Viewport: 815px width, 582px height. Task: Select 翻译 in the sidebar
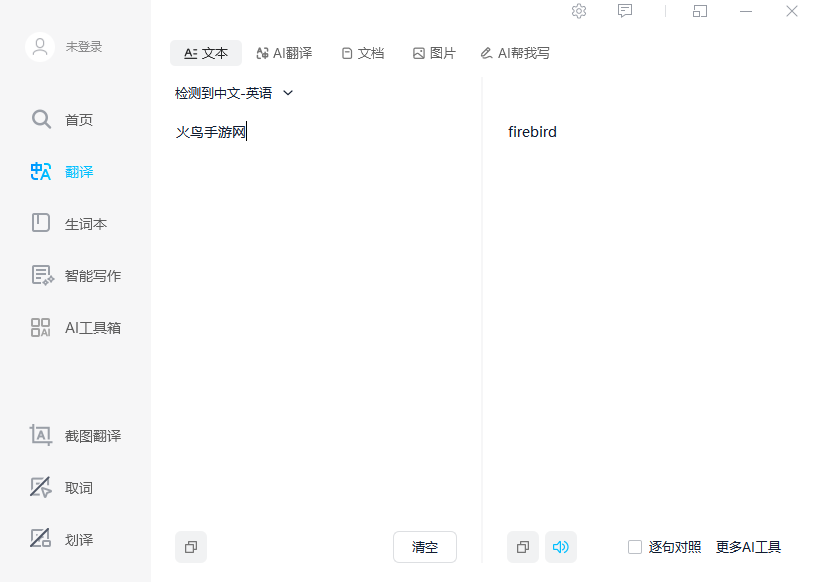[62, 171]
